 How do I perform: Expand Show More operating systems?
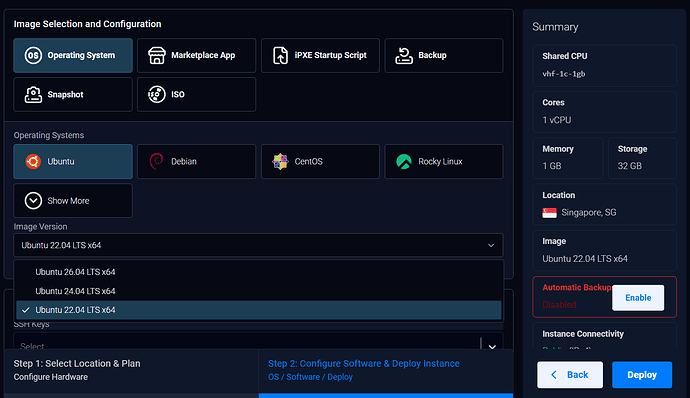pyautogui.click(x=73, y=201)
